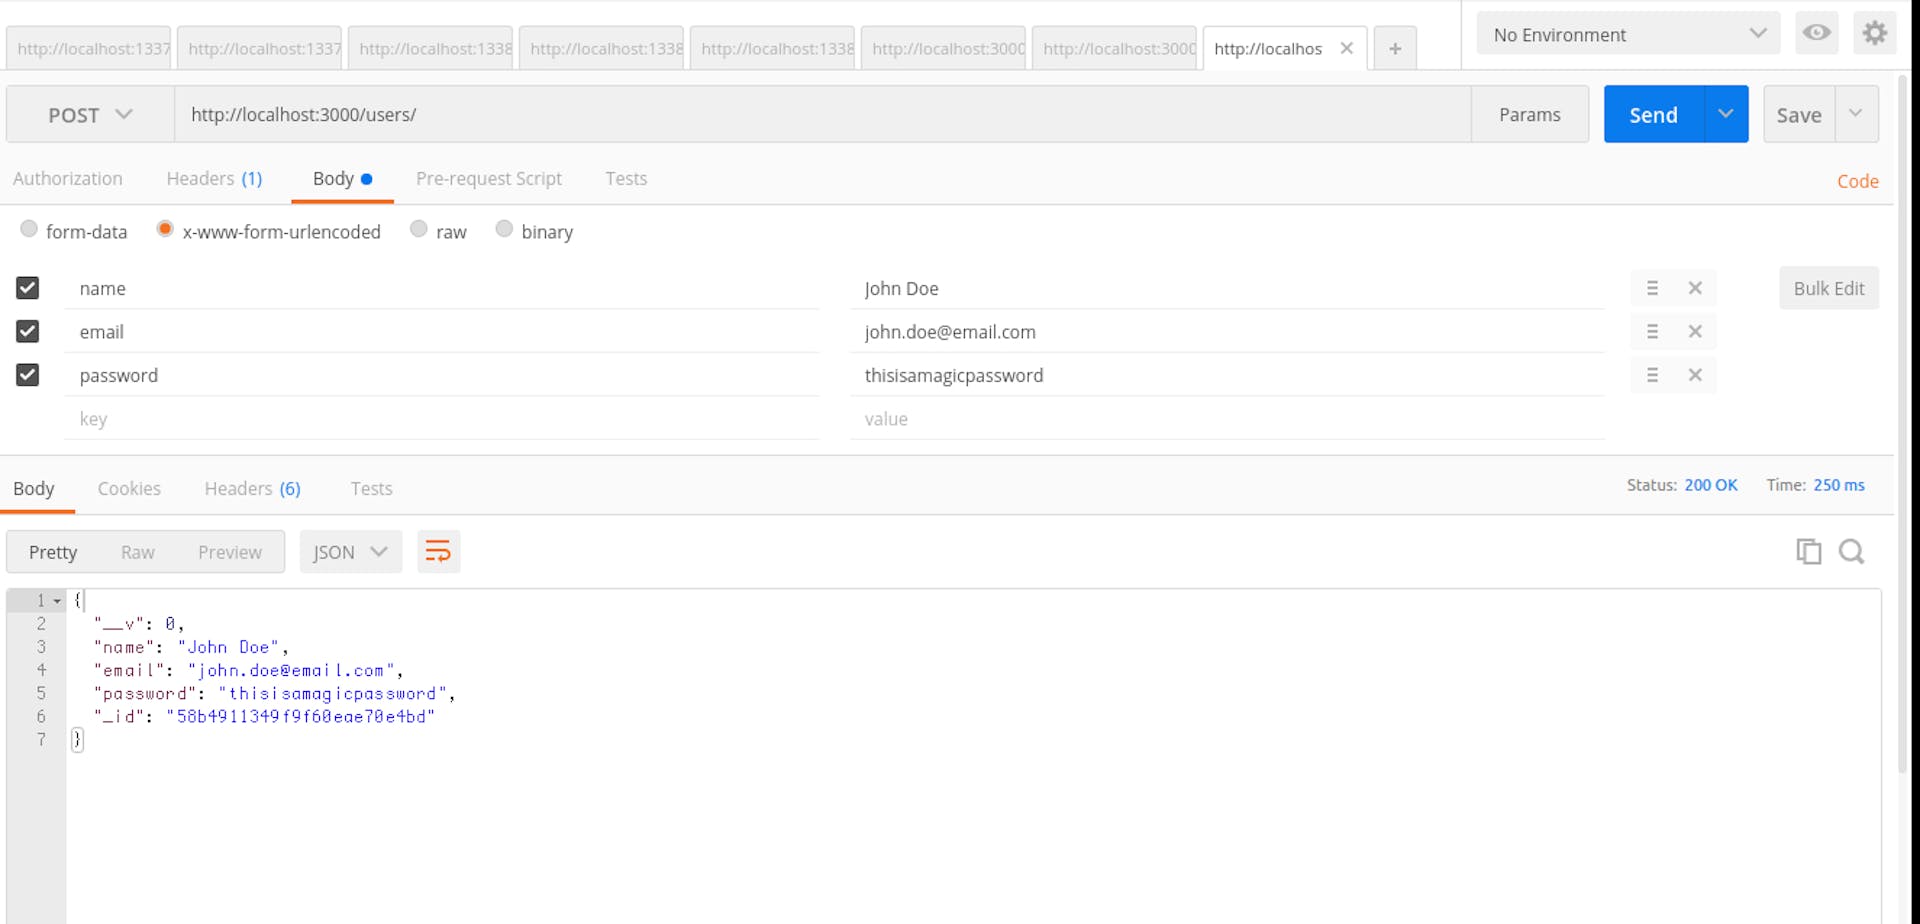Switch to the Pre-request Script tab
This screenshot has height=924, width=1920.
click(489, 178)
